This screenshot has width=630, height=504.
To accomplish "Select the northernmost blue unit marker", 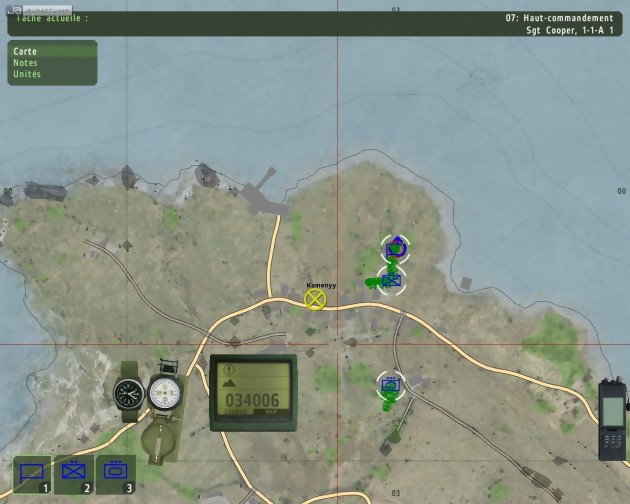I will tap(395, 247).
